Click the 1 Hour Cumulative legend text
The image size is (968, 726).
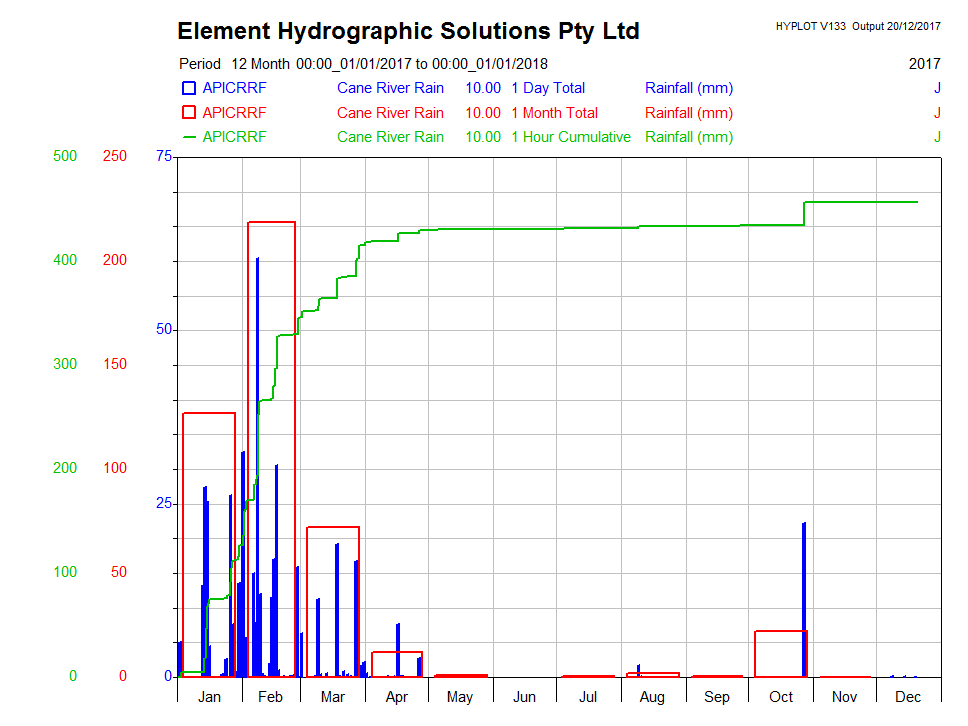570,137
